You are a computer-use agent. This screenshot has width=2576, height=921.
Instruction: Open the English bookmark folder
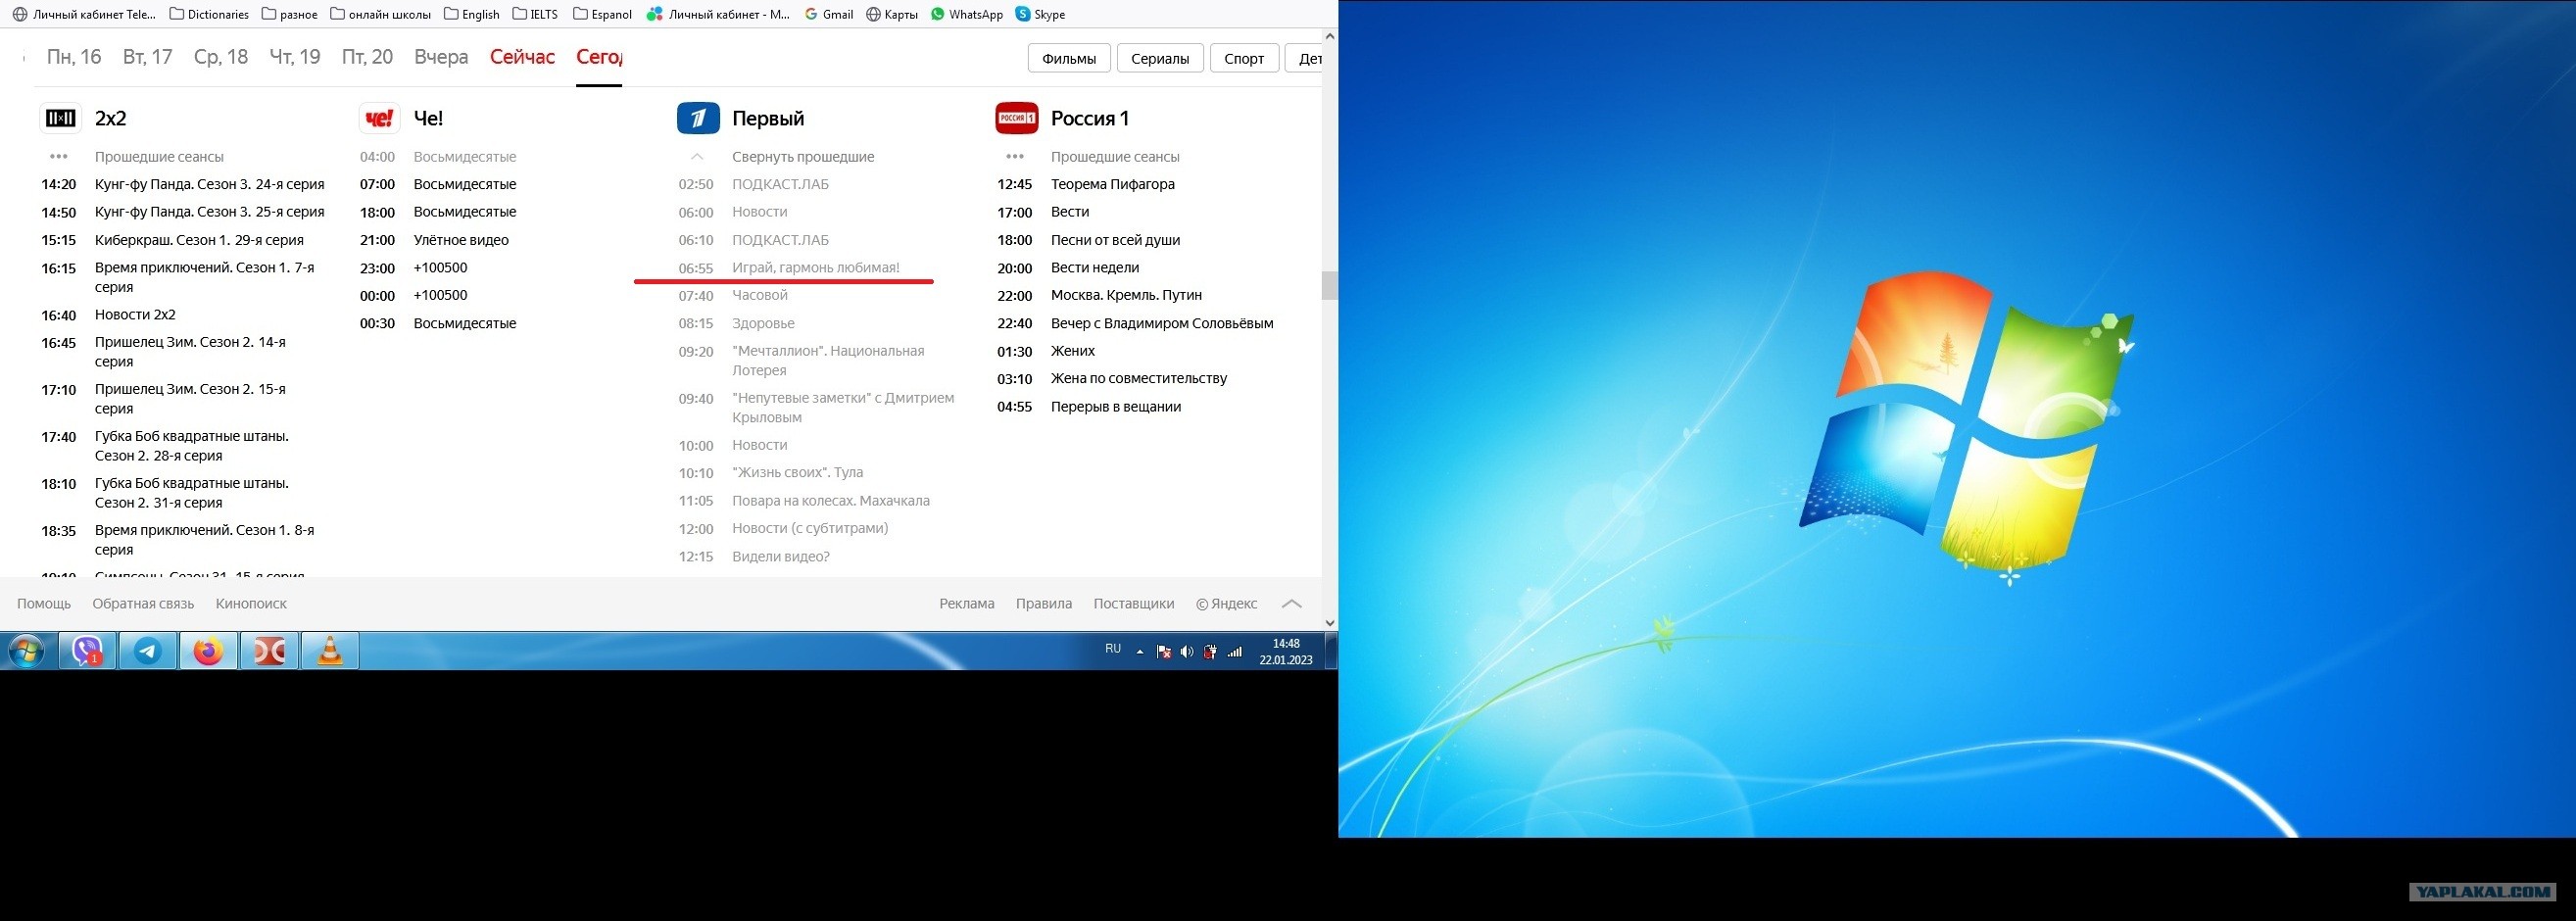coord(472,14)
